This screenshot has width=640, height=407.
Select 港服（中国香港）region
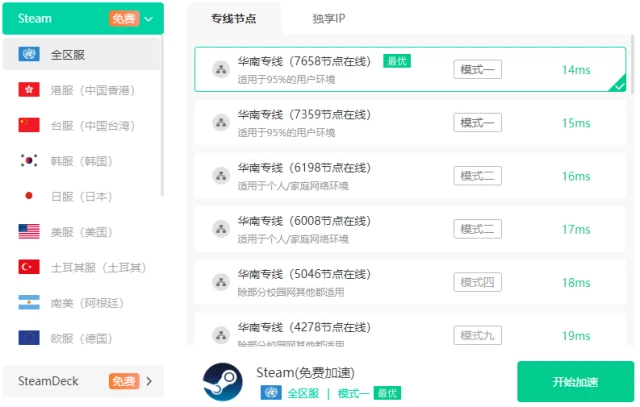click(x=81, y=89)
